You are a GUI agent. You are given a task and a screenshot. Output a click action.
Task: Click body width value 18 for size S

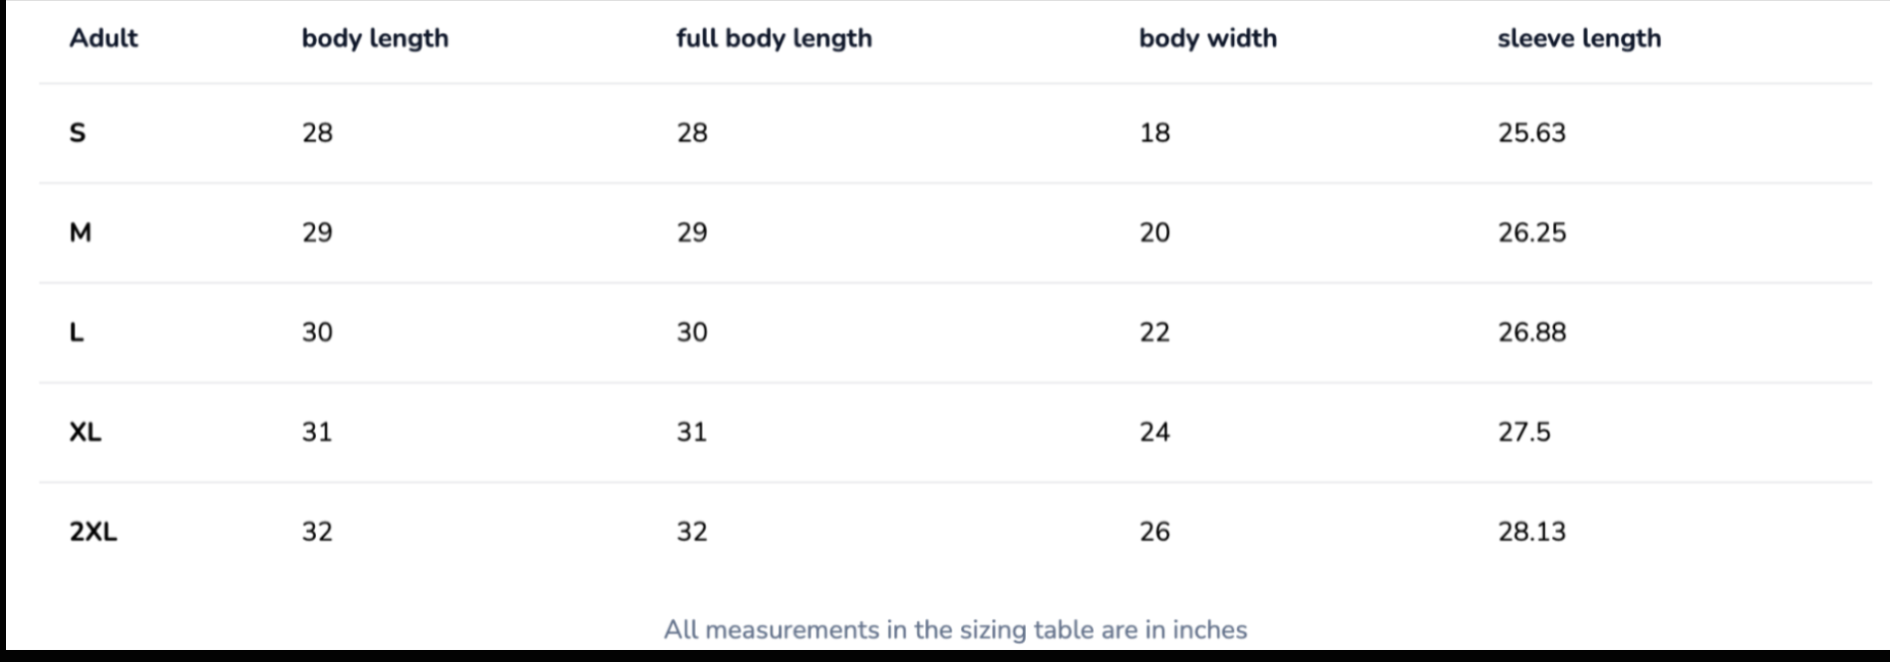[1154, 133]
